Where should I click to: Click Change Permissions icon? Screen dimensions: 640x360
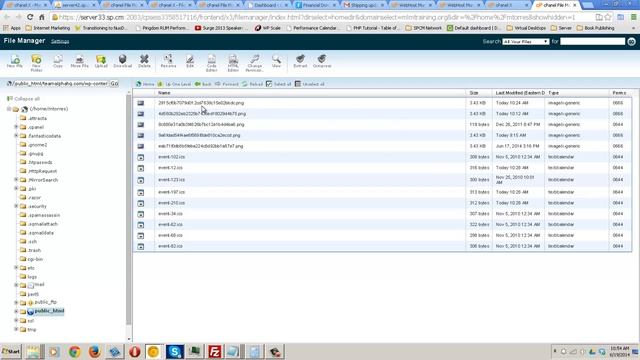pyautogui.click(x=255, y=62)
